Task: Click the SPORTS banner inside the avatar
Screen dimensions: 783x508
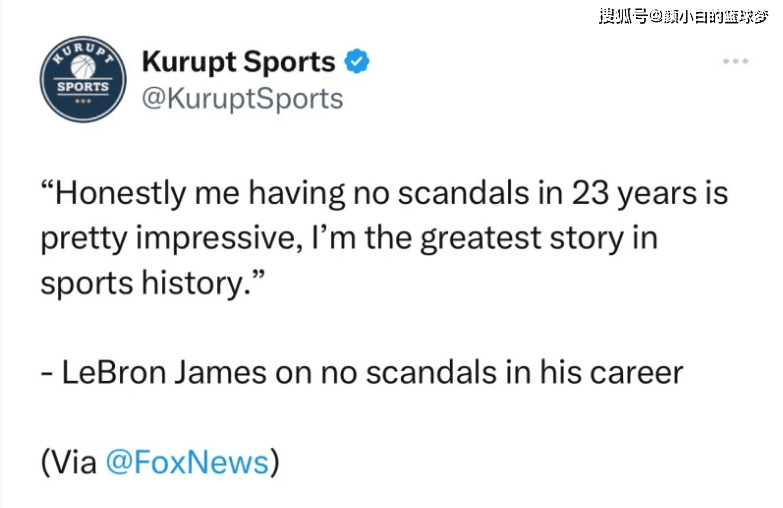Action: [83, 87]
